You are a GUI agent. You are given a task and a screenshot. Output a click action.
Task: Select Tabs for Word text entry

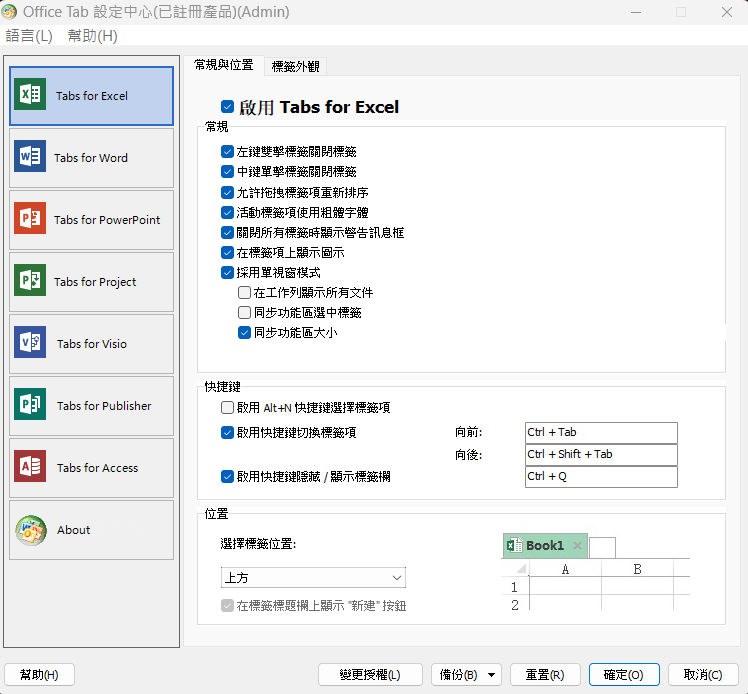pyautogui.click(x=91, y=158)
